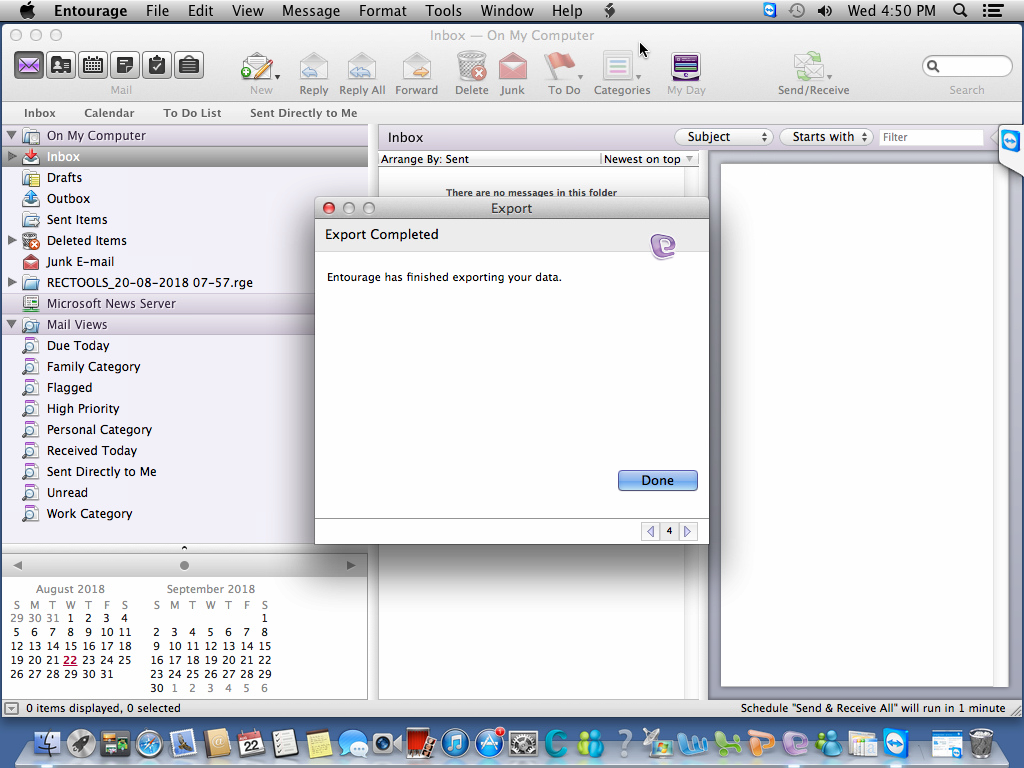Select Microsoft News Server

(x=111, y=304)
